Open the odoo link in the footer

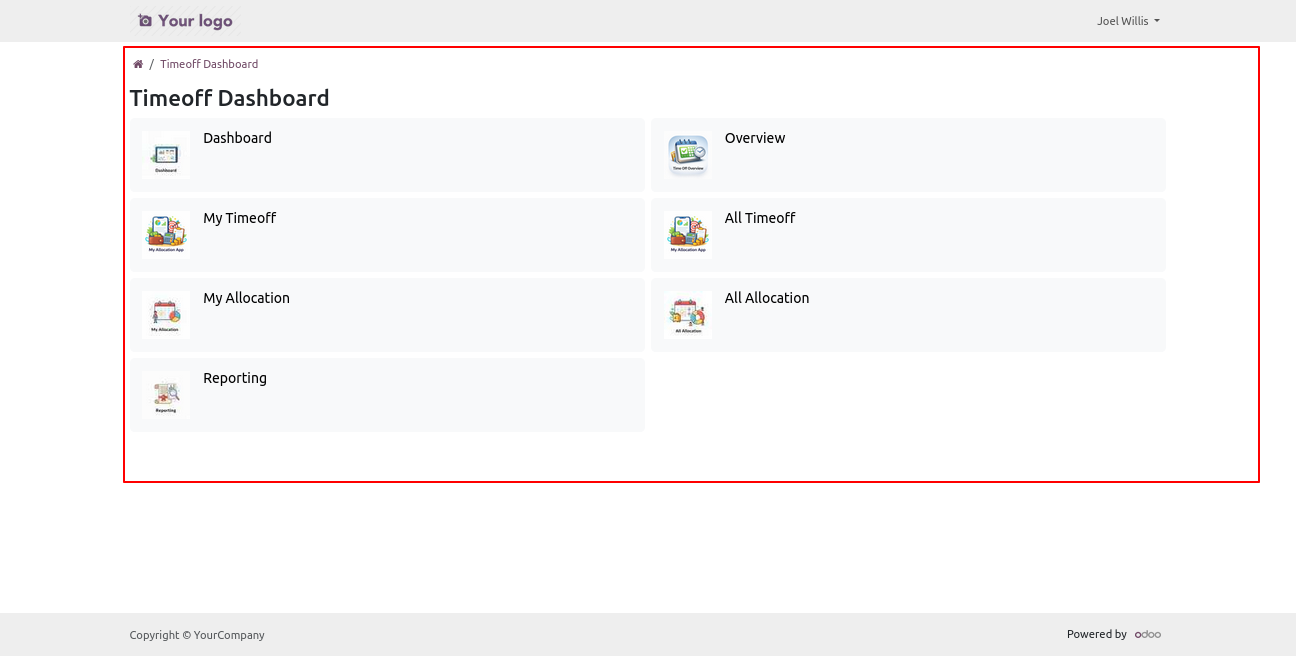[1148, 634]
